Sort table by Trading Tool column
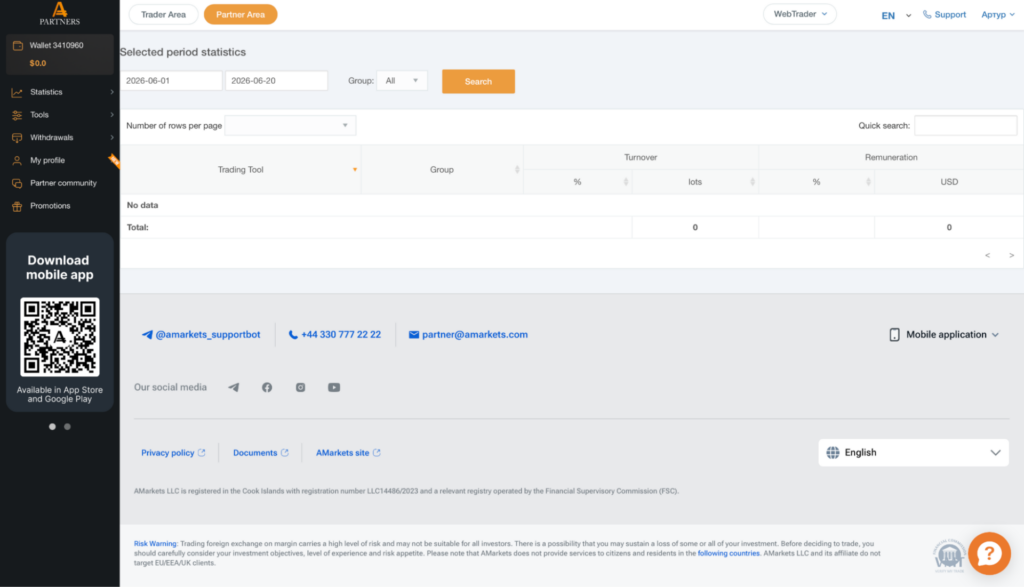Screen dimensions: 1024x587 (x=240, y=170)
